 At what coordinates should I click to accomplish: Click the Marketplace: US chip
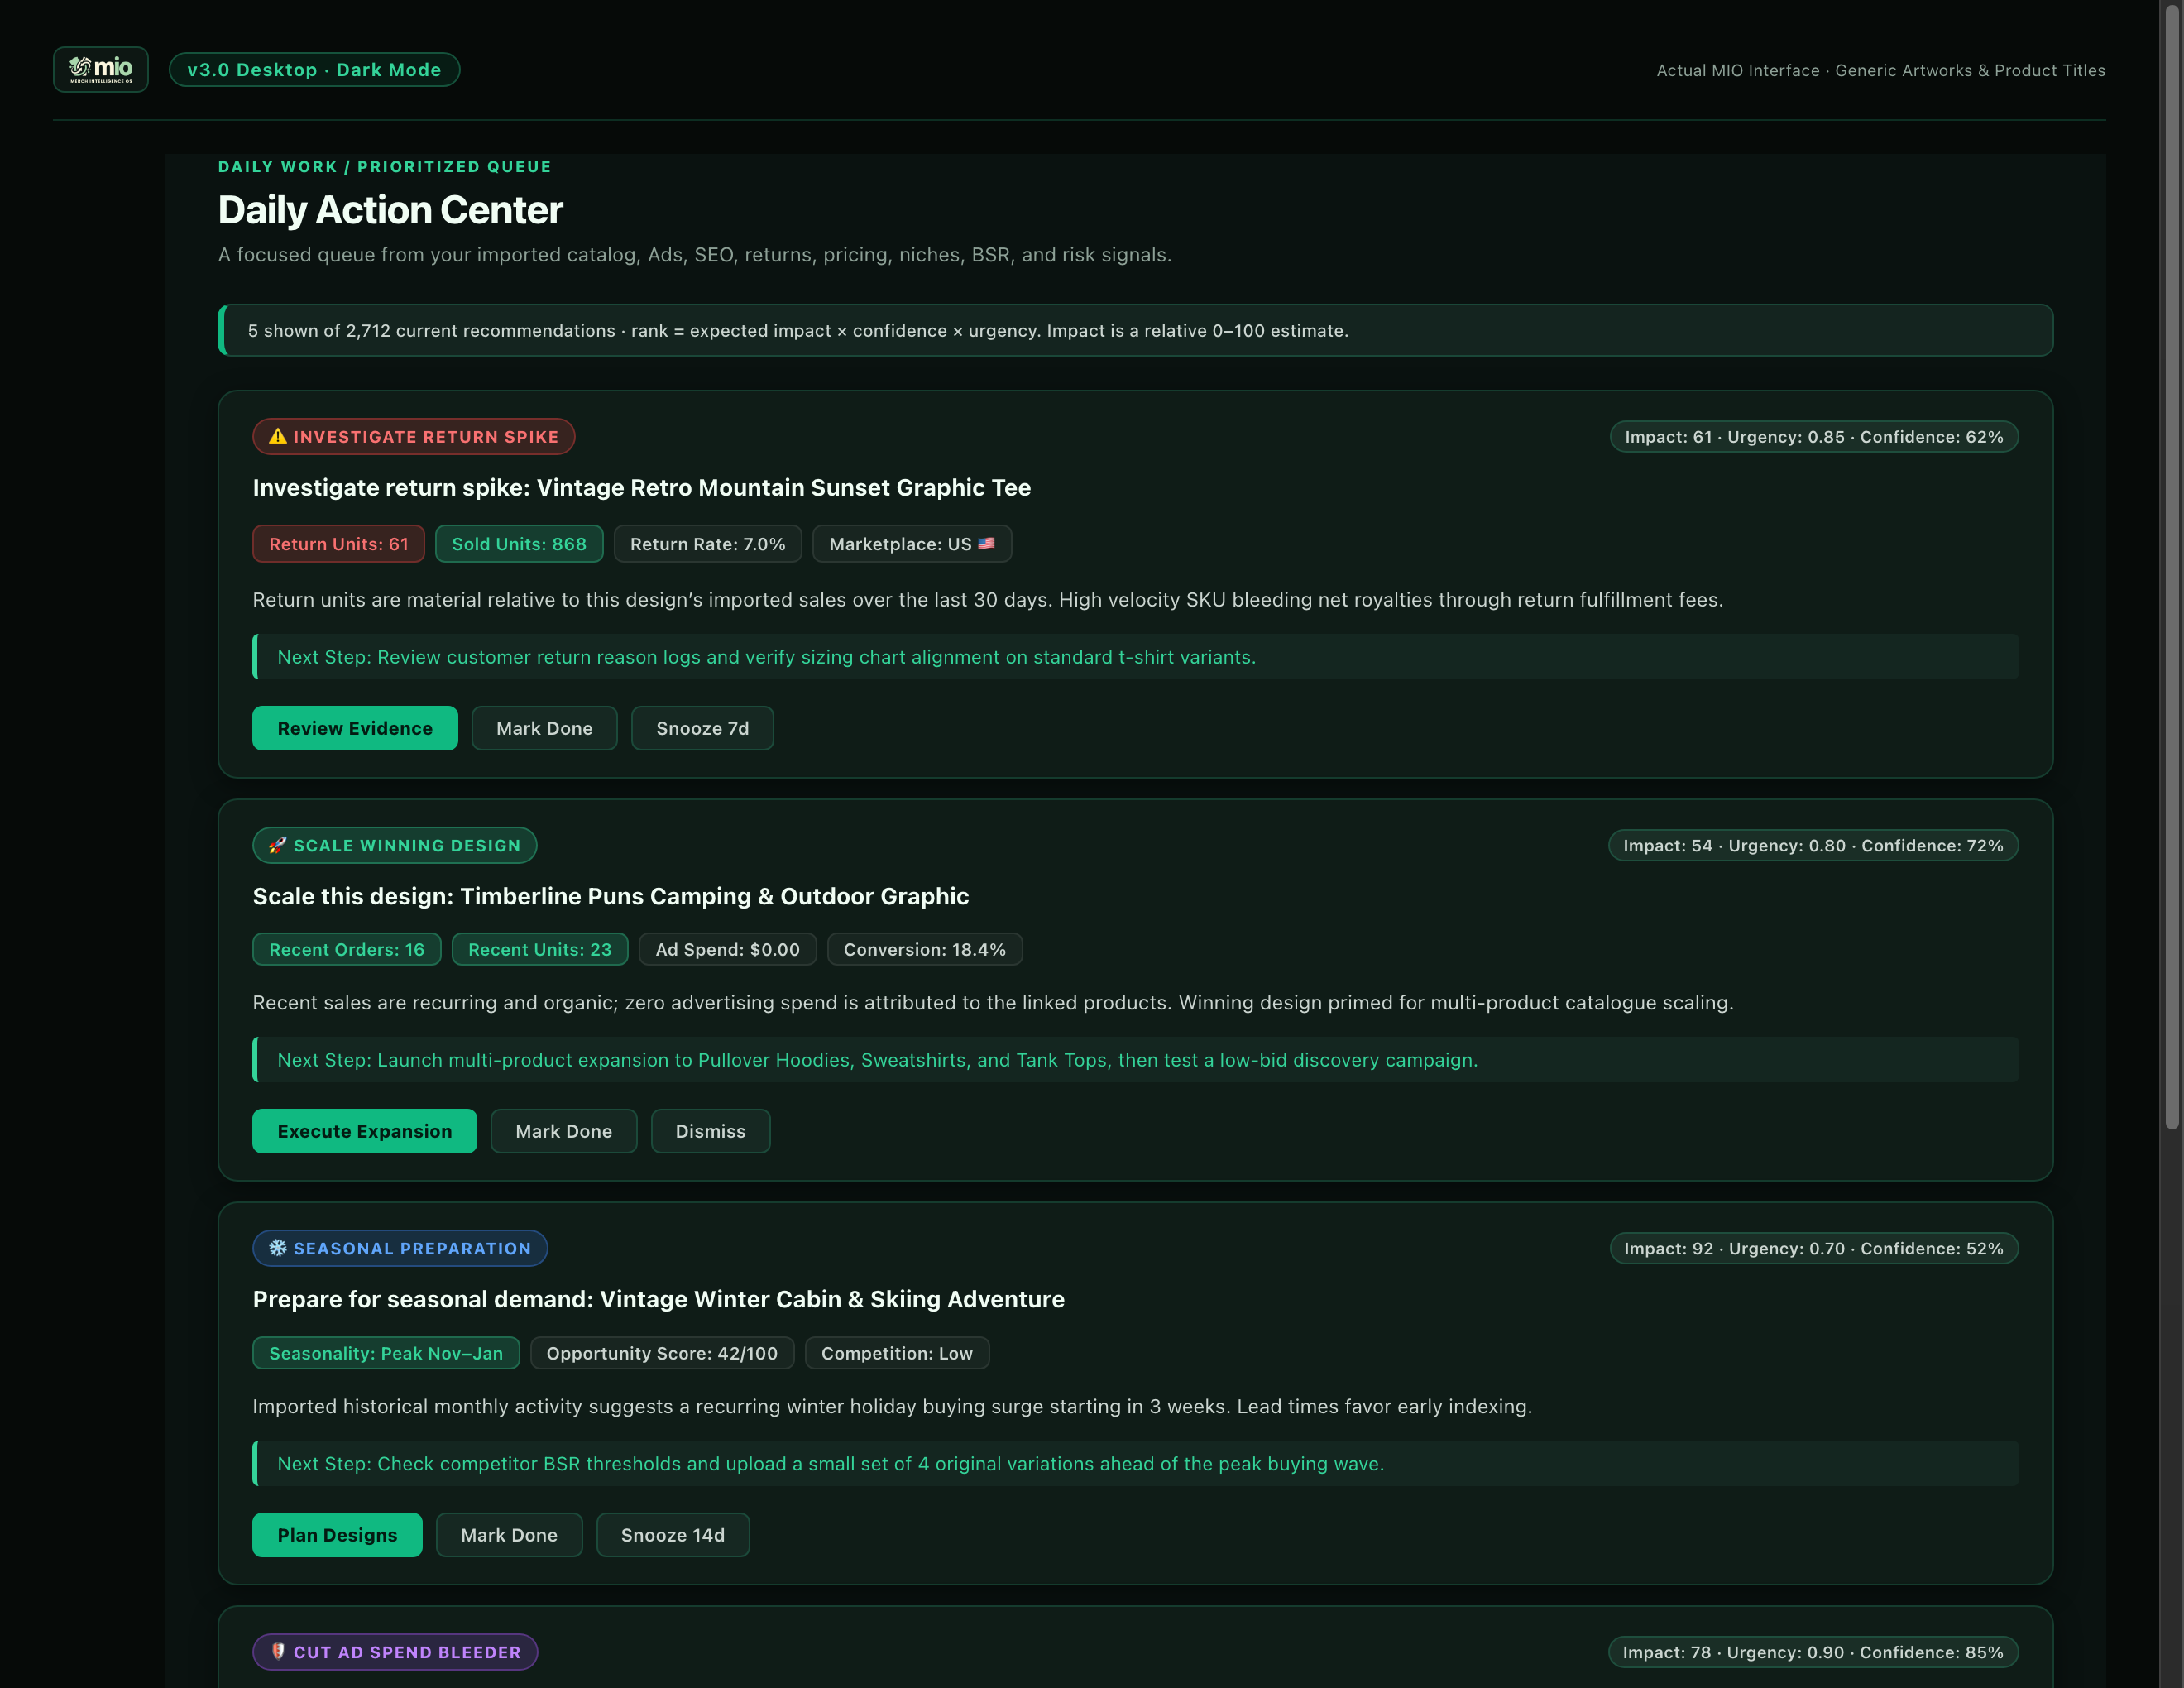pyautogui.click(x=912, y=544)
